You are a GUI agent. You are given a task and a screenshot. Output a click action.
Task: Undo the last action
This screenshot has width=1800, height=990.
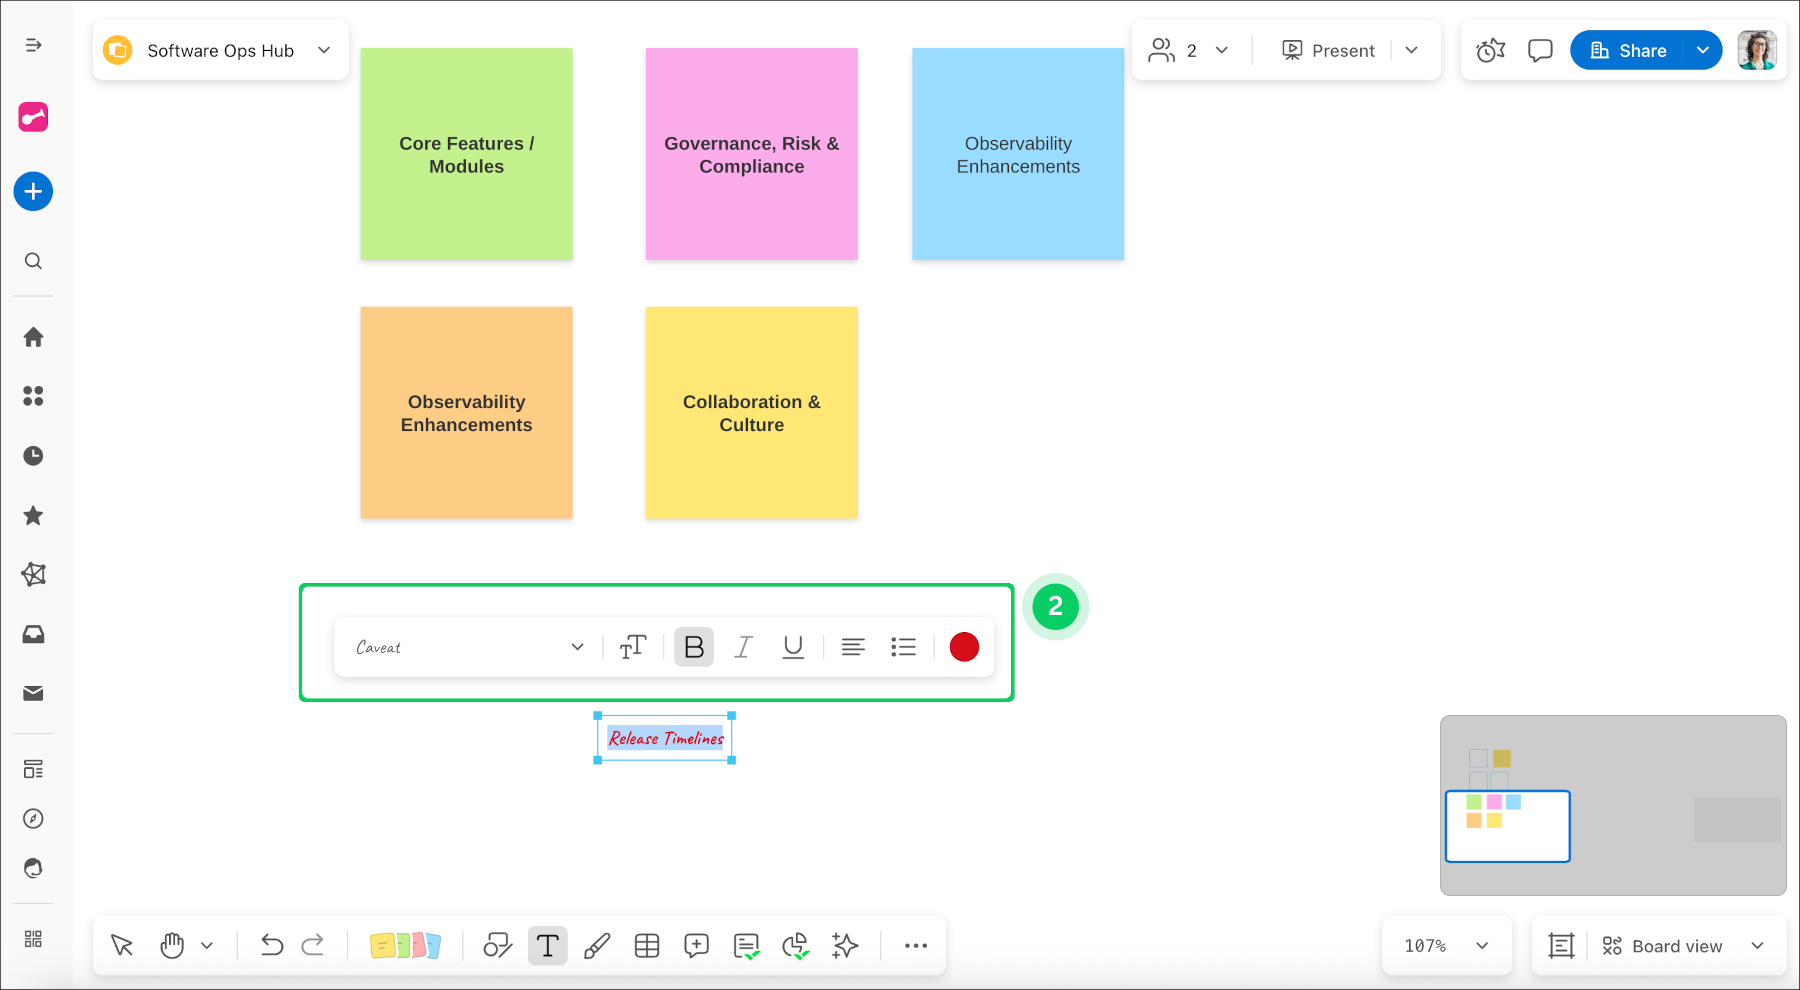271,945
